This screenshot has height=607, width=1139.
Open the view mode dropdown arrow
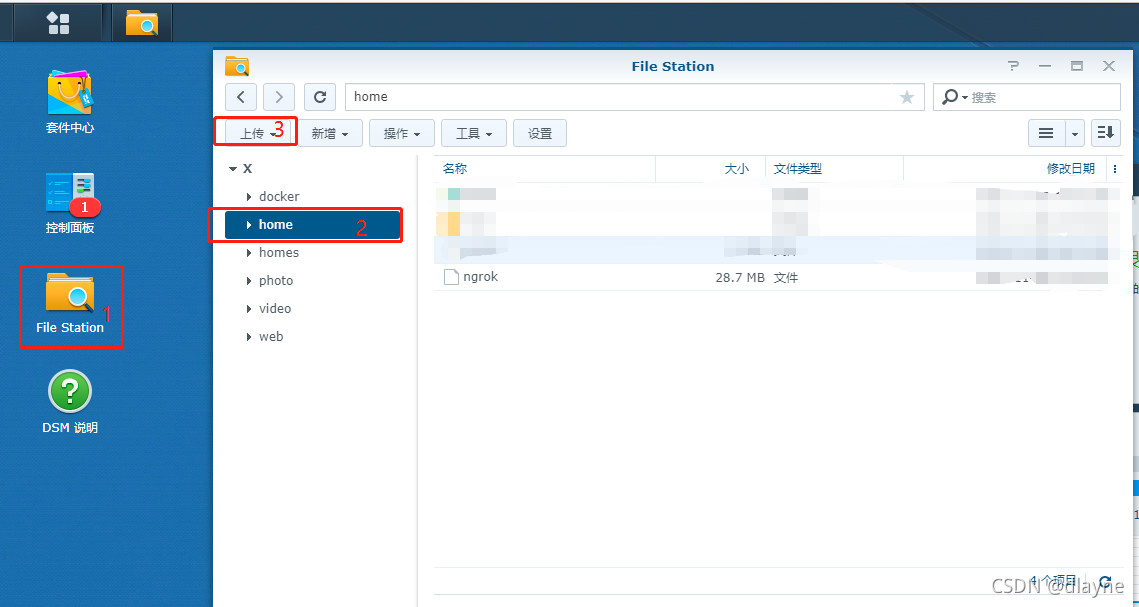point(1075,133)
